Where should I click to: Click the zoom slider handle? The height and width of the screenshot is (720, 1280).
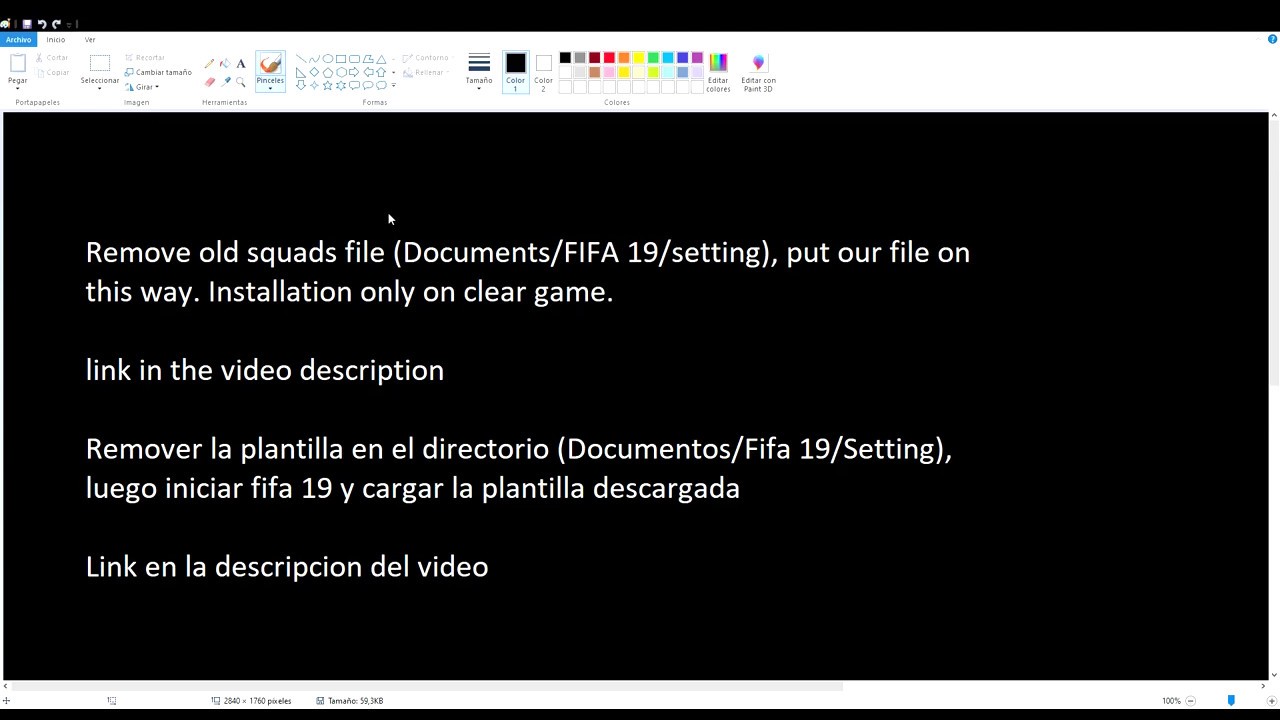click(x=1231, y=701)
